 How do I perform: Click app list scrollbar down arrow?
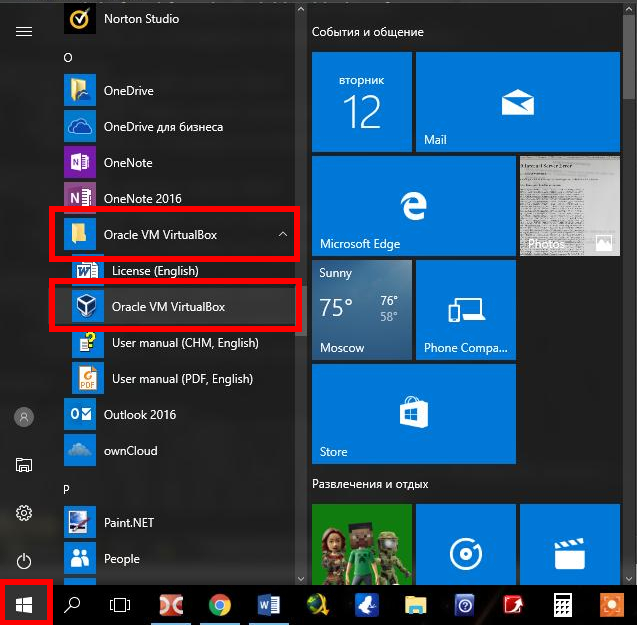point(301,579)
